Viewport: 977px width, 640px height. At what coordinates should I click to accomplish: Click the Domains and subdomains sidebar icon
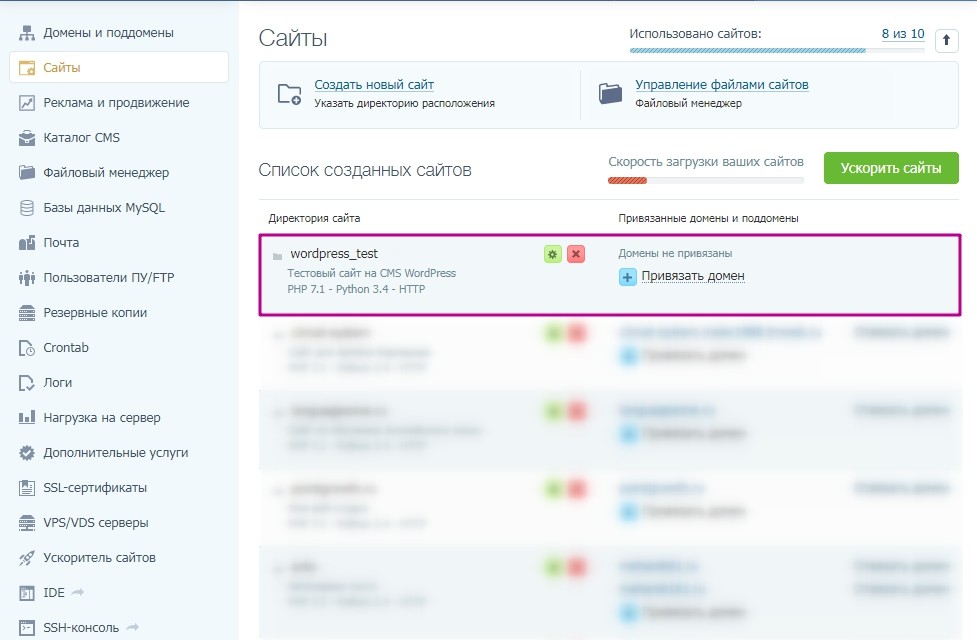(27, 33)
